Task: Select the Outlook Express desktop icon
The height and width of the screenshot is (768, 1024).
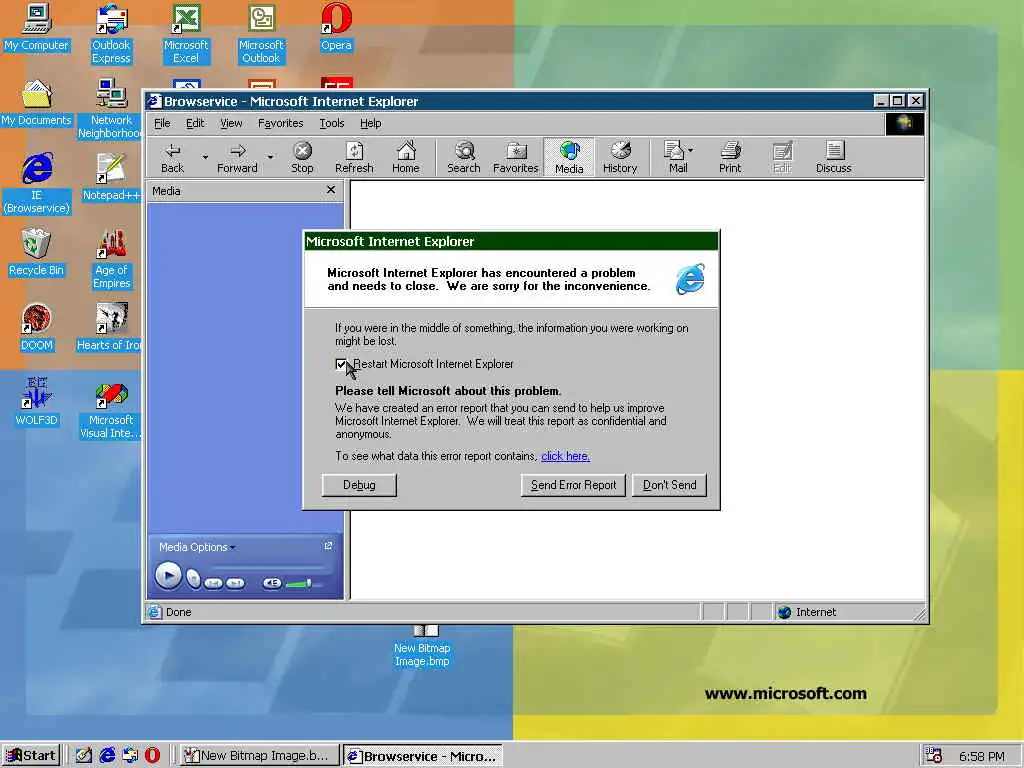Action: point(111,34)
